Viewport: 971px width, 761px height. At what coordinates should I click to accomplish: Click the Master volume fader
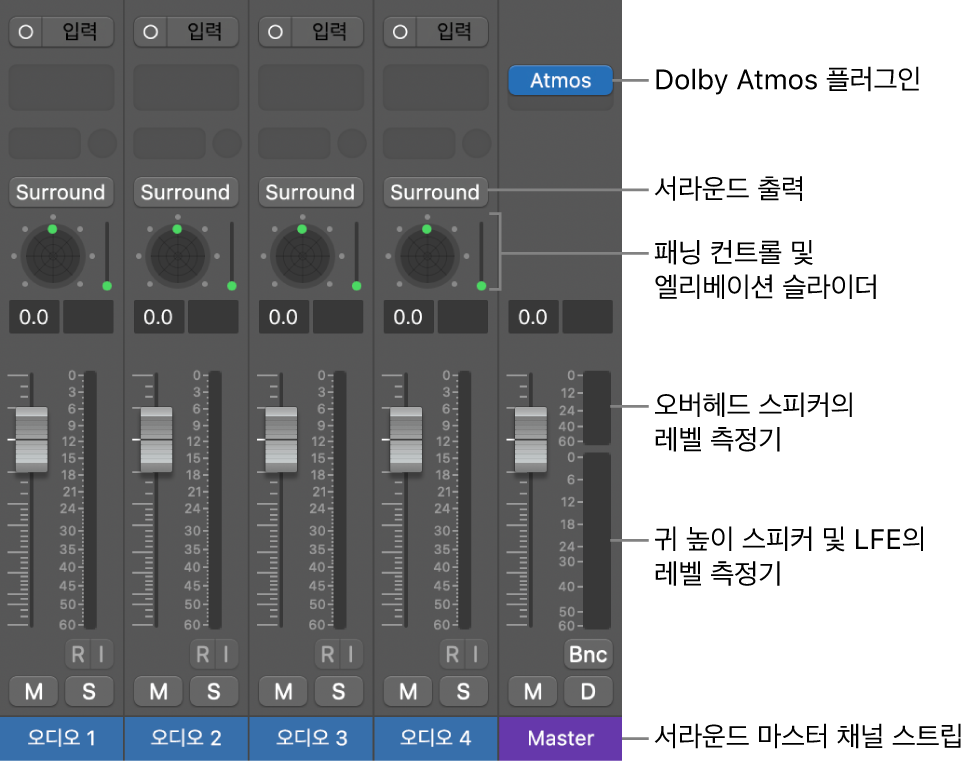pos(531,440)
